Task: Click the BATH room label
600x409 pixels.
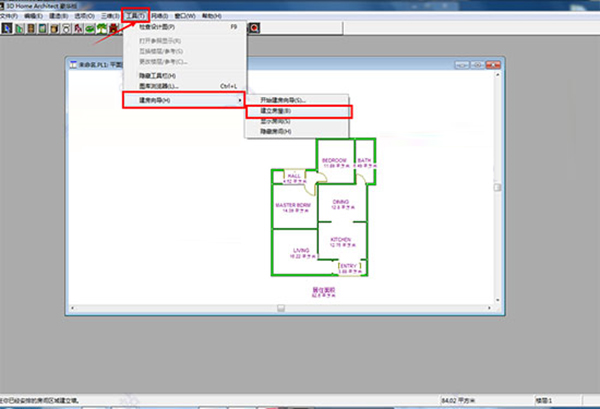Action: 364,160
